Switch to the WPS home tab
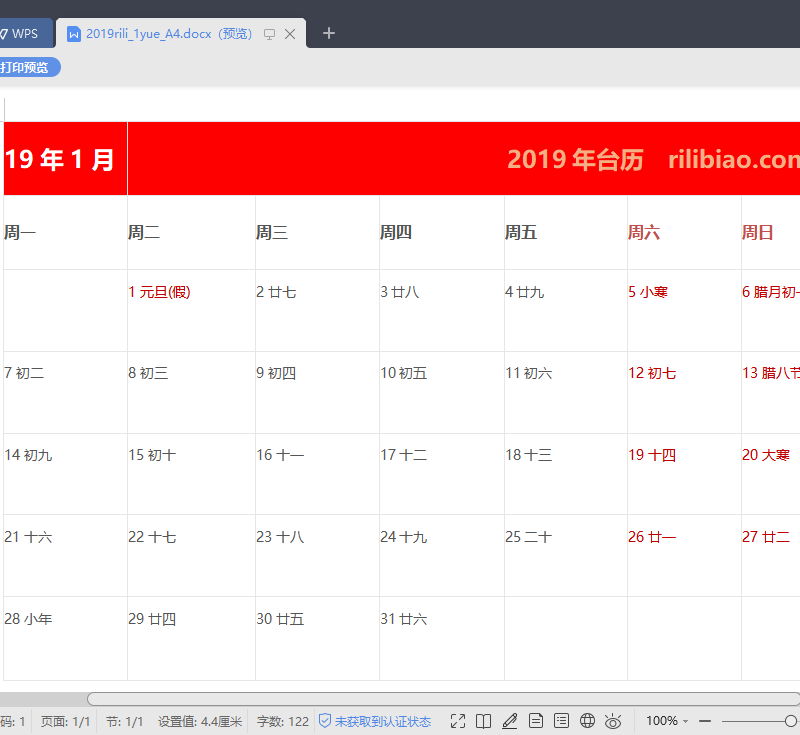Image resolution: width=800 pixels, height=735 pixels. (24, 34)
